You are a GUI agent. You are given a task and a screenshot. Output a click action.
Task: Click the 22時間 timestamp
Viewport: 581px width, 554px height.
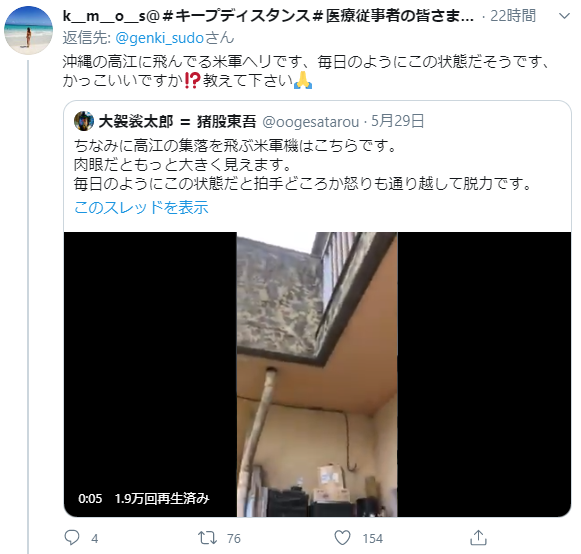click(x=513, y=16)
